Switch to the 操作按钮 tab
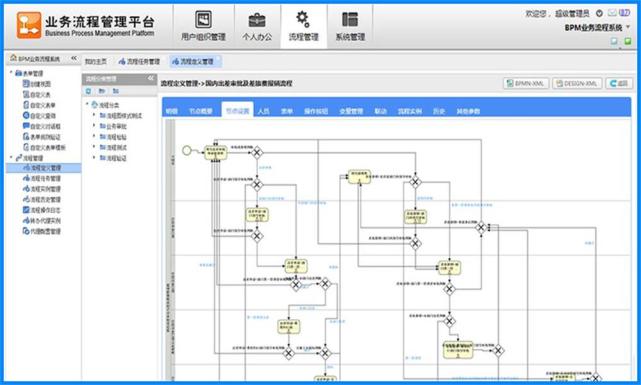The width and height of the screenshot is (641, 385). (x=316, y=111)
